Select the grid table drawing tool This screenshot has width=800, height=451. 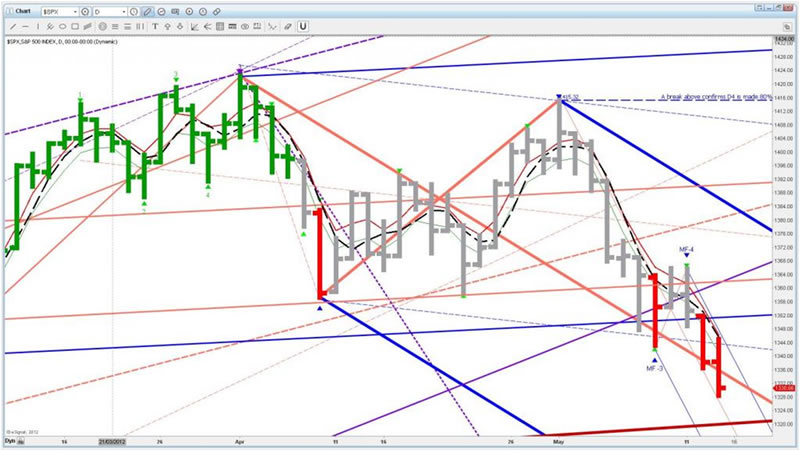(x=220, y=26)
